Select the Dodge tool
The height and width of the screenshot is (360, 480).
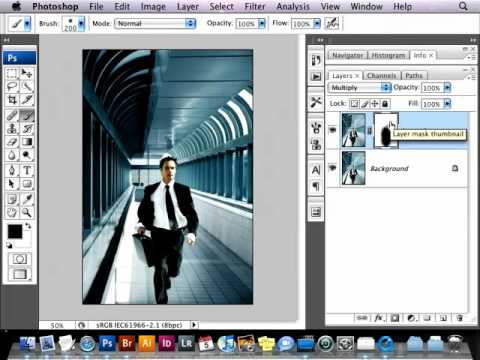(27, 155)
